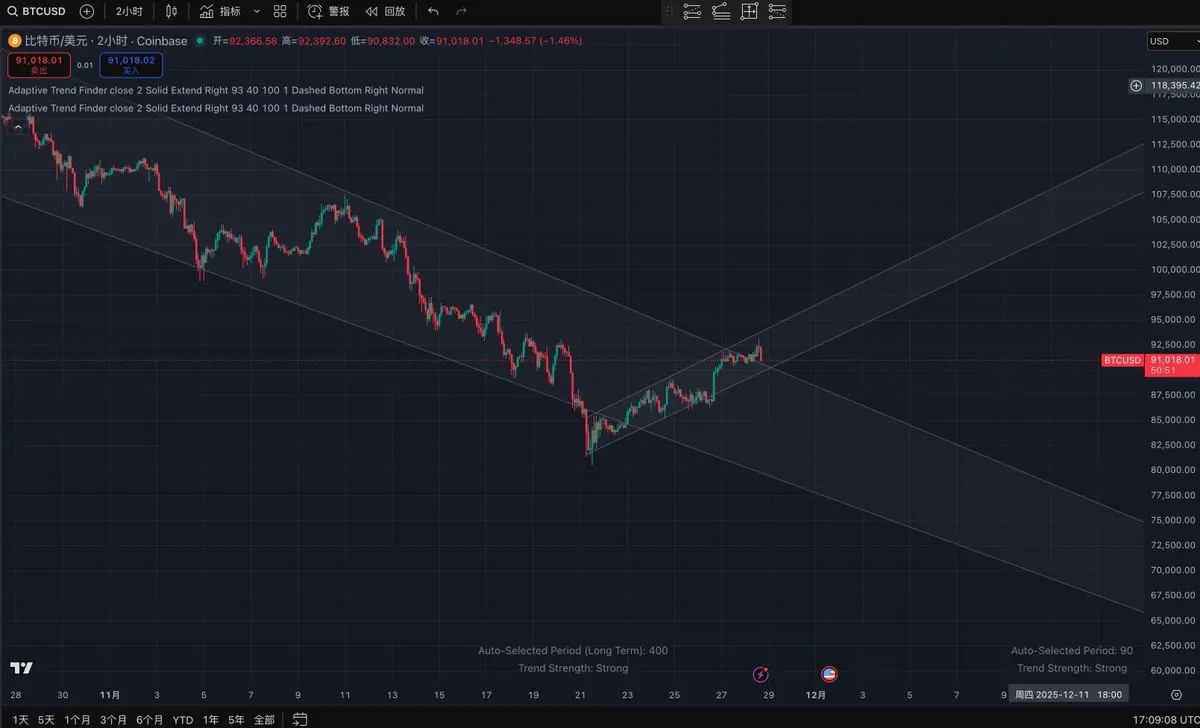Click the 收=91,018.01 close value
Viewport: 1200px width, 728px height.
pos(451,41)
